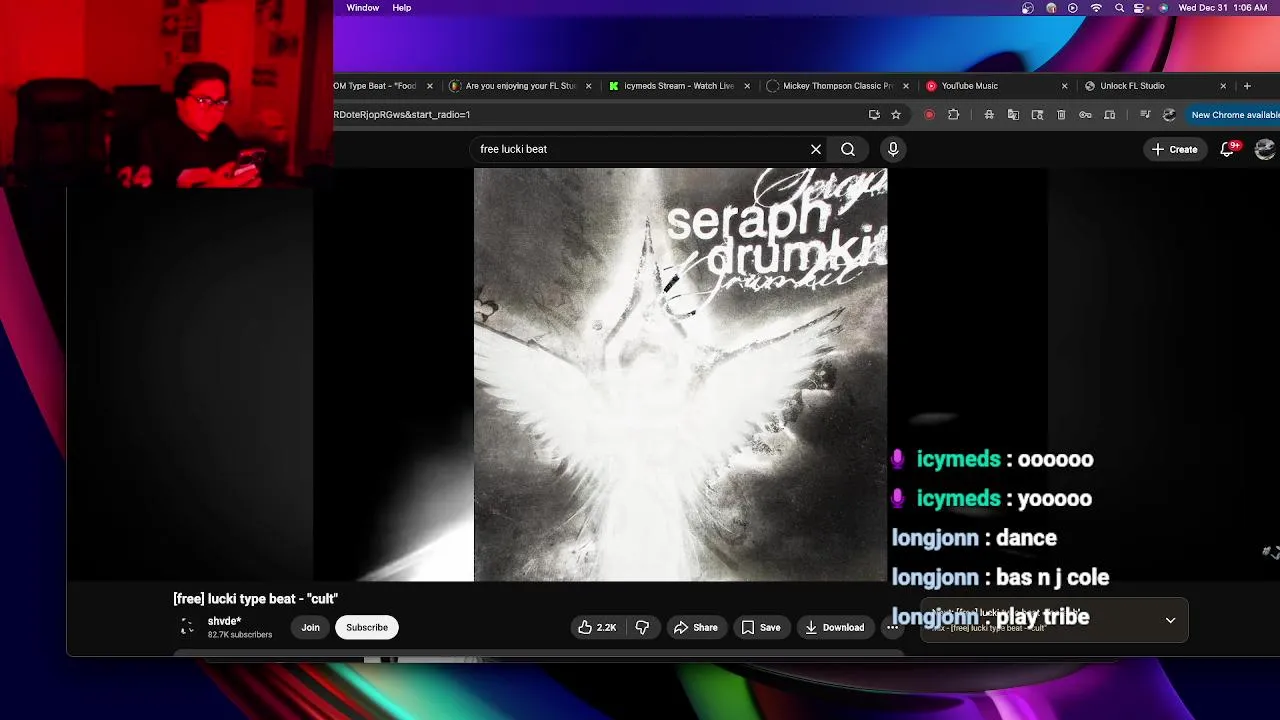
Task: Click the trash can extension icon
Action: tap(1061, 115)
